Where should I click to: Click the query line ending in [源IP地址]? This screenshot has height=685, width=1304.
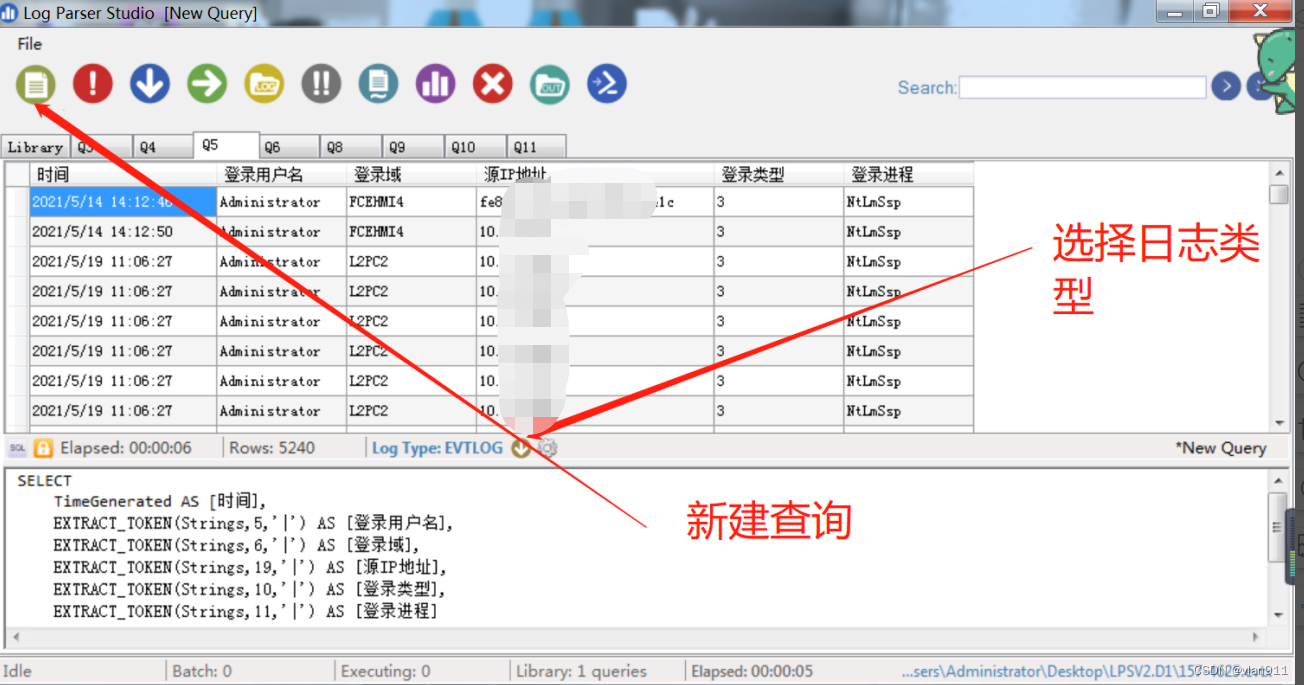coord(250,568)
